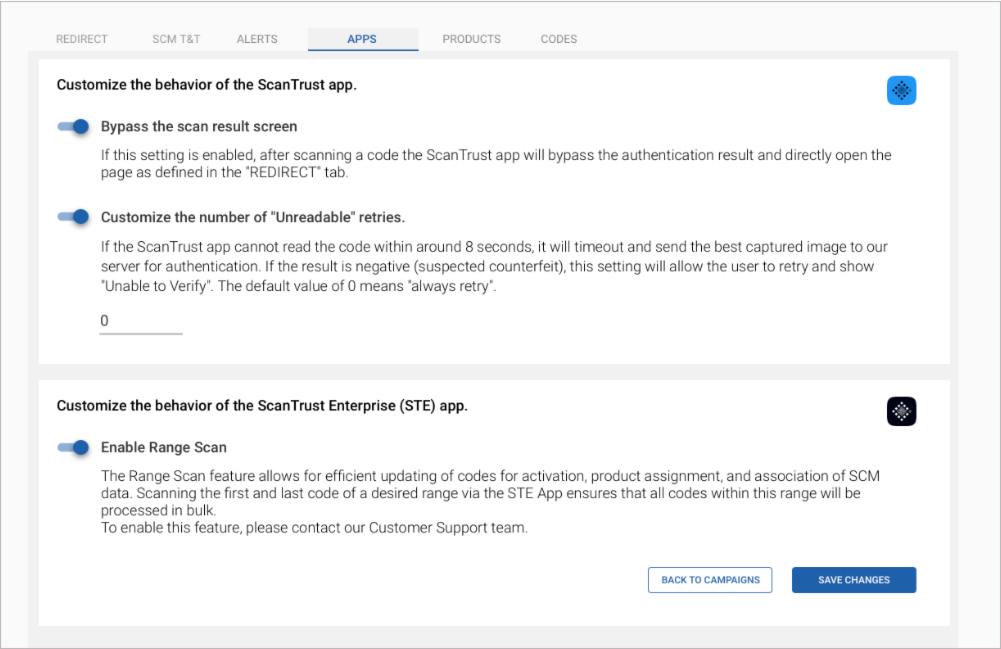The image size is (1001, 649).
Task: Click the blue ScanTrust app icon
Action: coord(901,90)
